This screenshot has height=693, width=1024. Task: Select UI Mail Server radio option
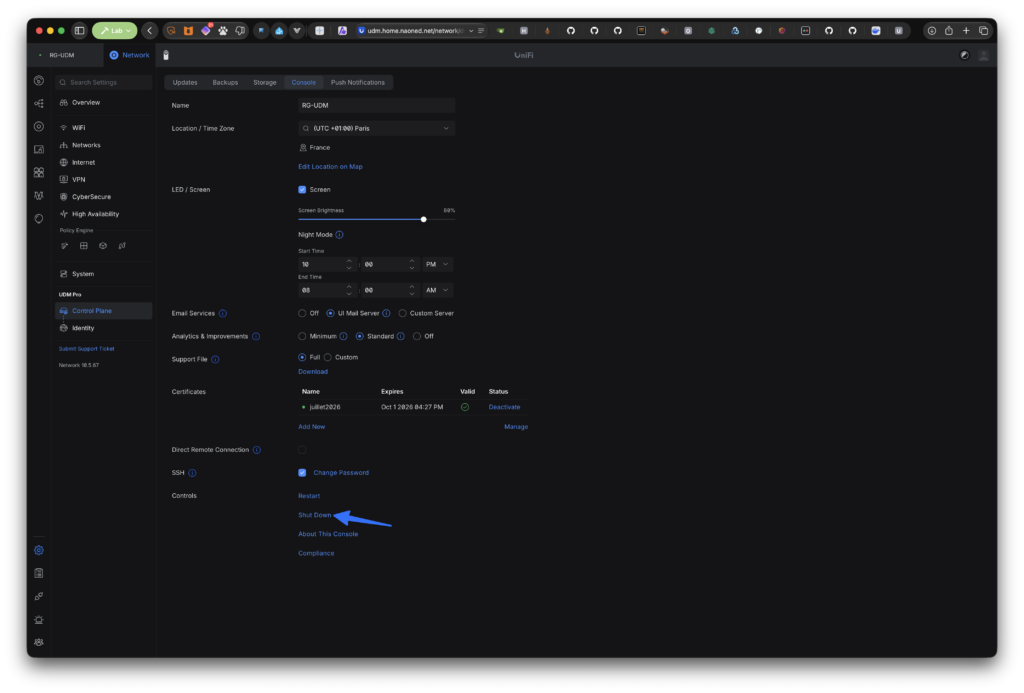330,314
